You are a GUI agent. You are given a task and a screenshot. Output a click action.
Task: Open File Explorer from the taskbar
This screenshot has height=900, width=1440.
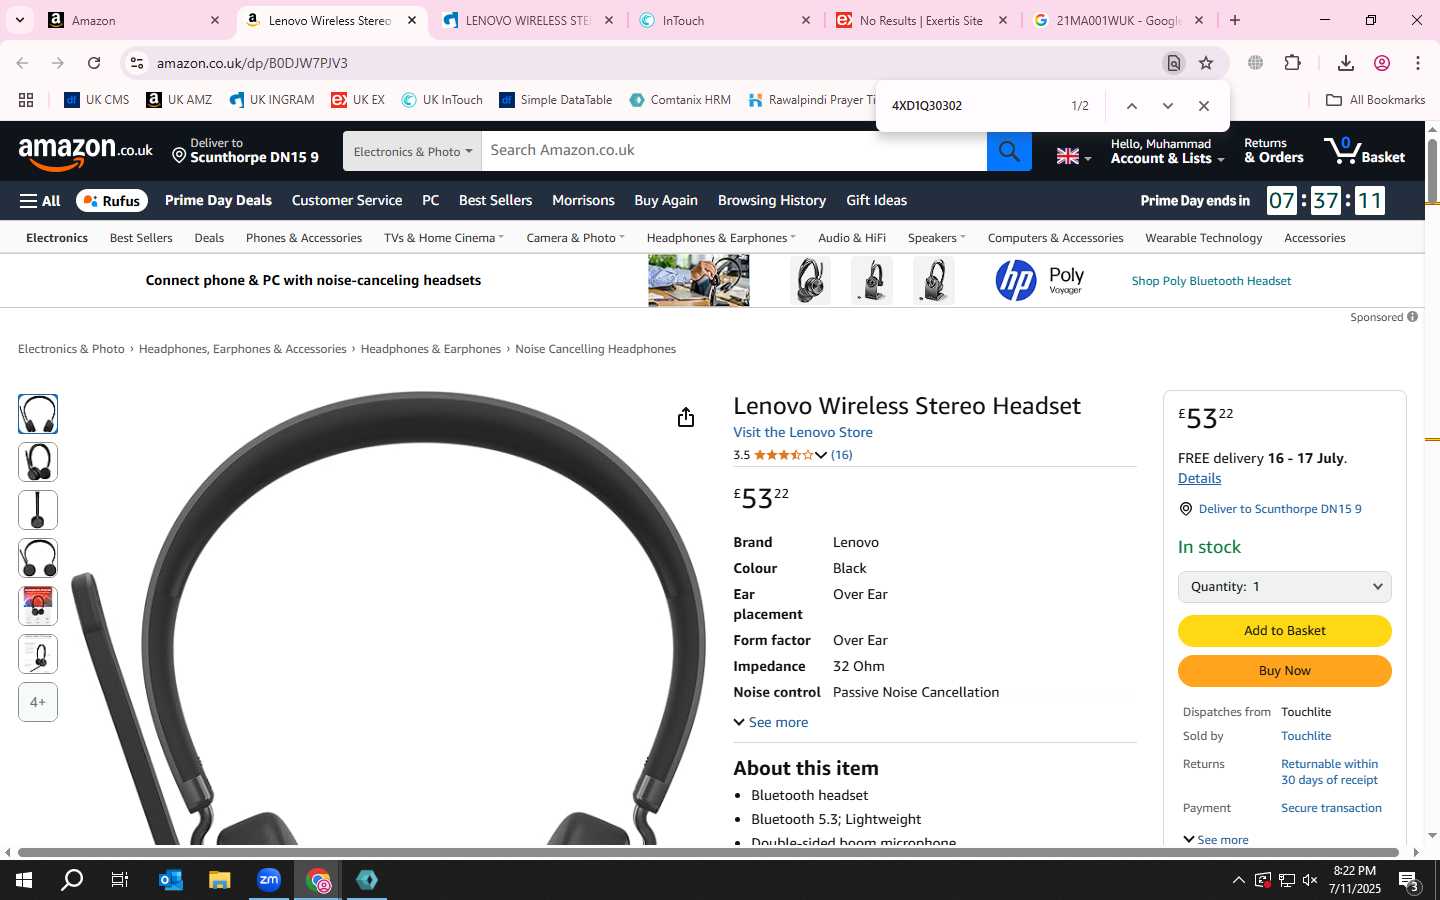pyautogui.click(x=220, y=880)
